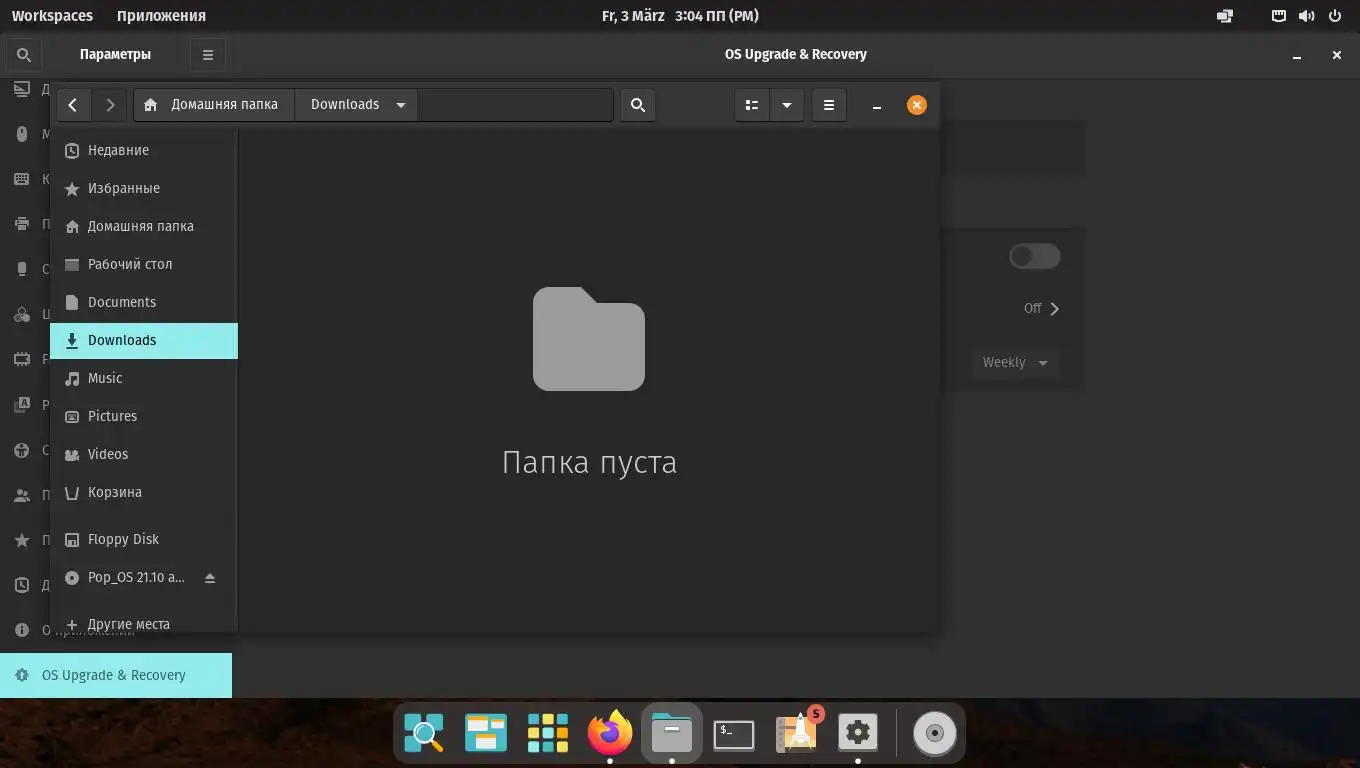Open Рабочий стол in the sidebar

click(144, 264)
